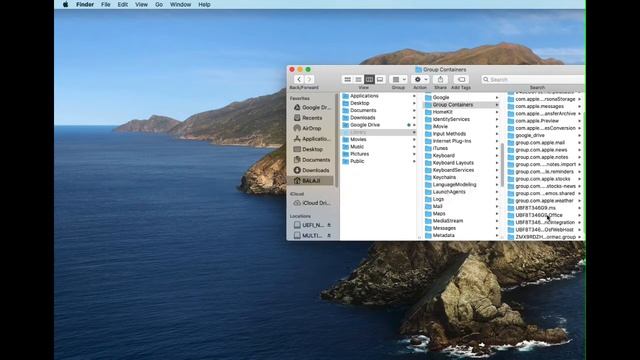This screenshot has height=360, width=640.
Task: Click the middle column scrollbar
Action: click(502, 164)
